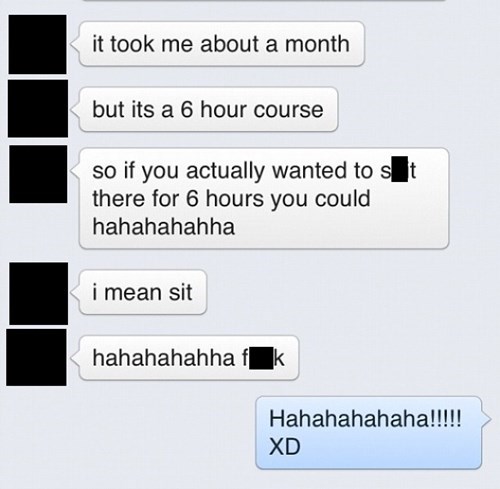
Task: Tap the 'hahahahahha' message ending in k
Action: [189, 358]
